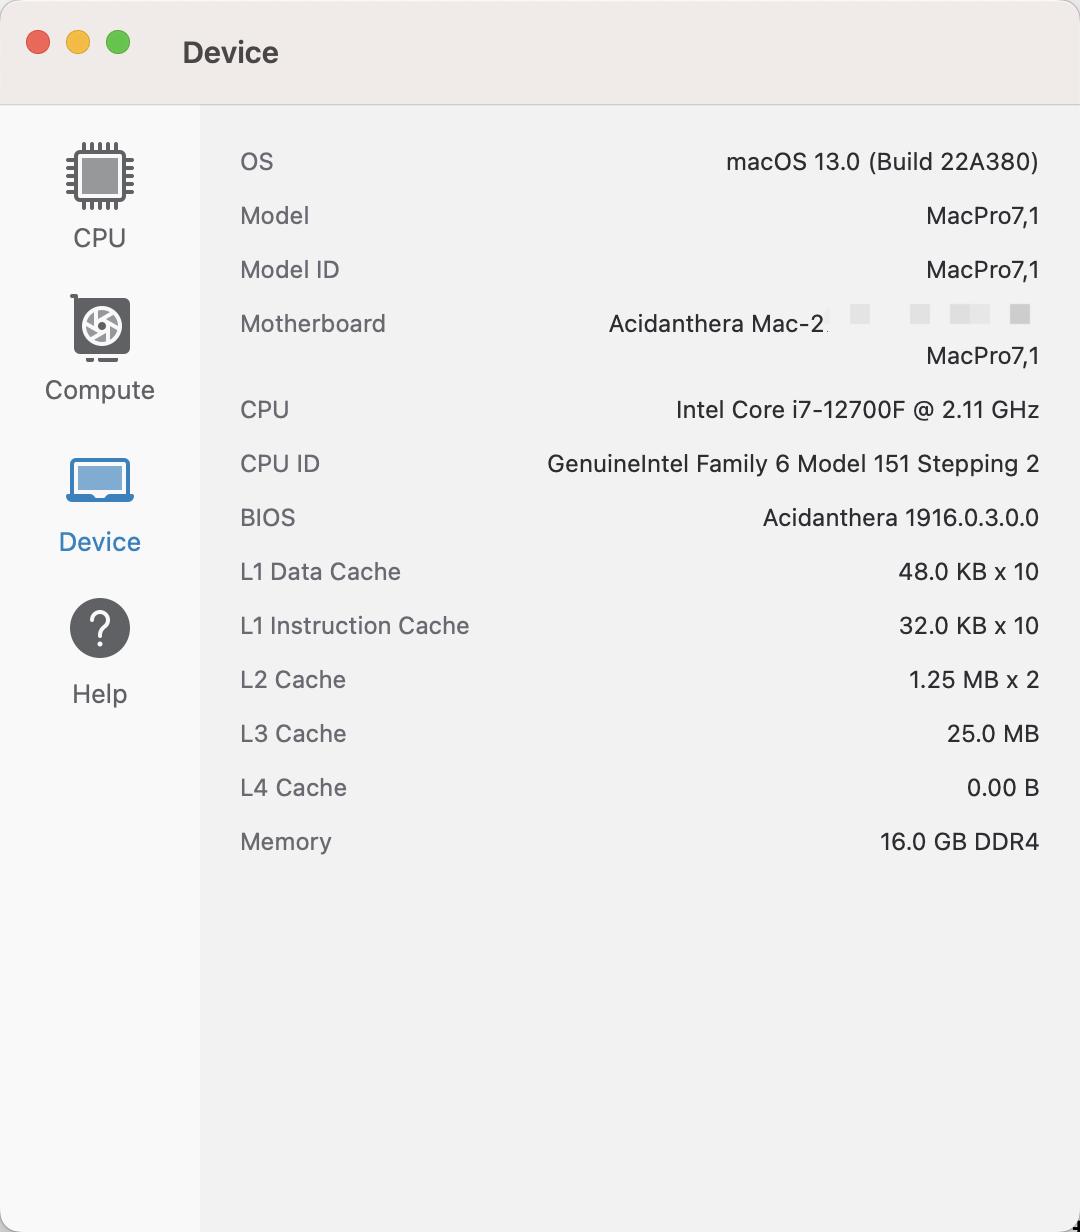The width and height of the screenshot is (1080, 1232).
Task: Select the highlighted Device label
Action: pos(98,541)
